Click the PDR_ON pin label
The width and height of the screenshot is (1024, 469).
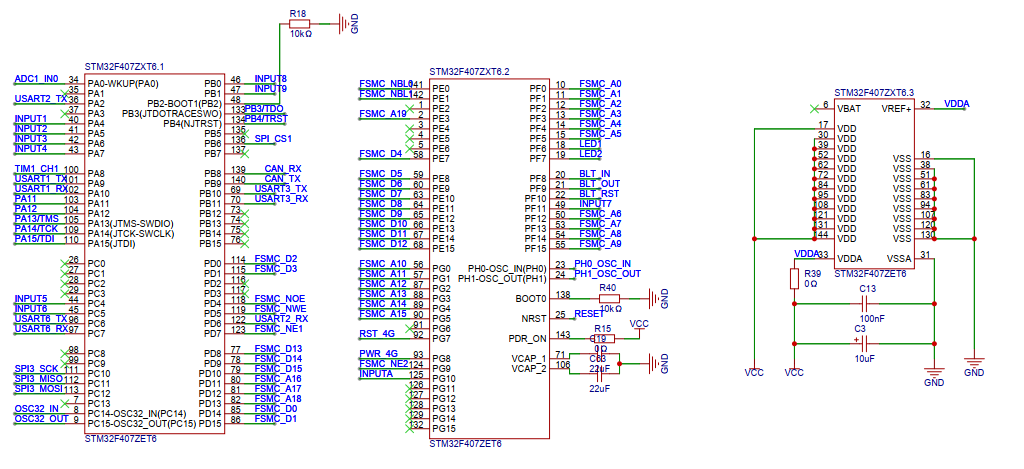(526, 339)
